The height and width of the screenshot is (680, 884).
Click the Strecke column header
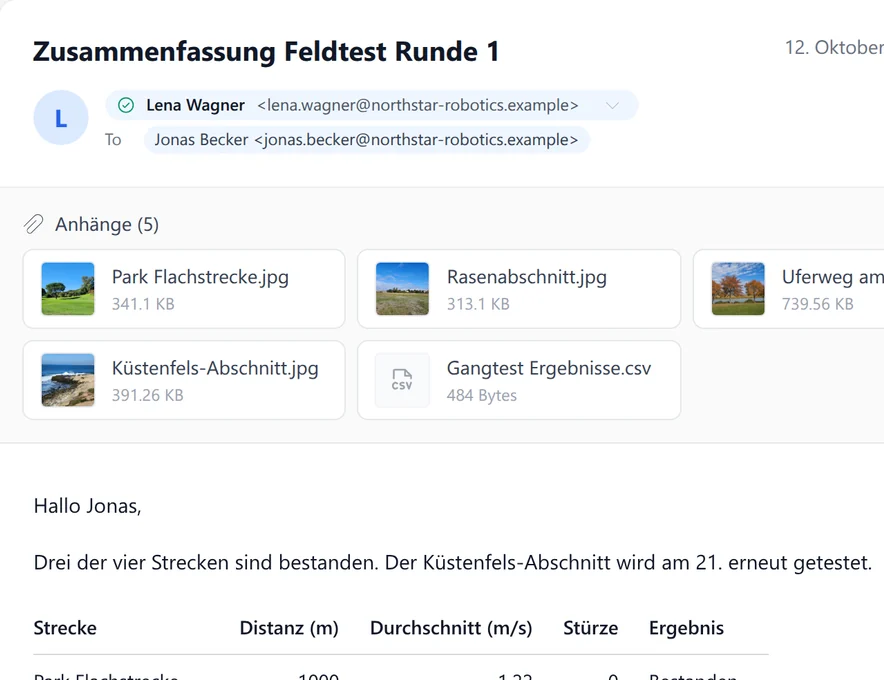click(65, 628)
